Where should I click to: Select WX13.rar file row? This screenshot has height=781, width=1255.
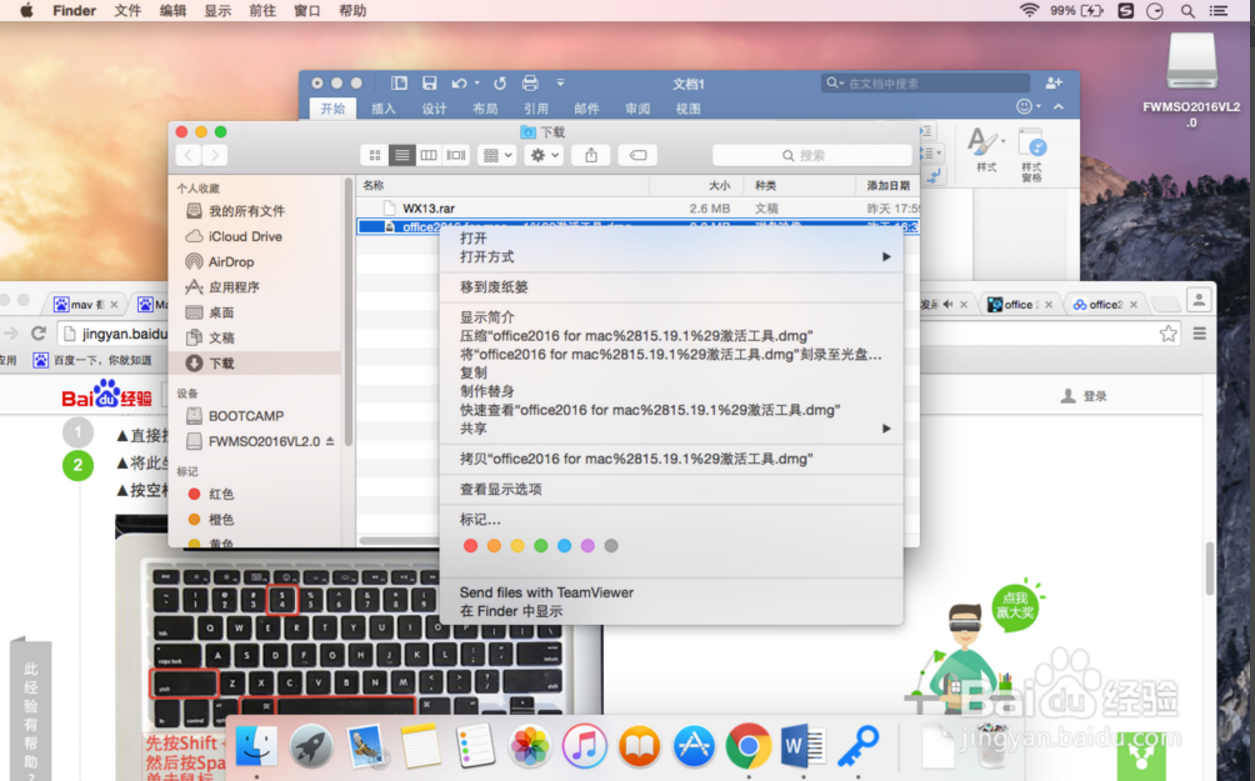point(638,208)
